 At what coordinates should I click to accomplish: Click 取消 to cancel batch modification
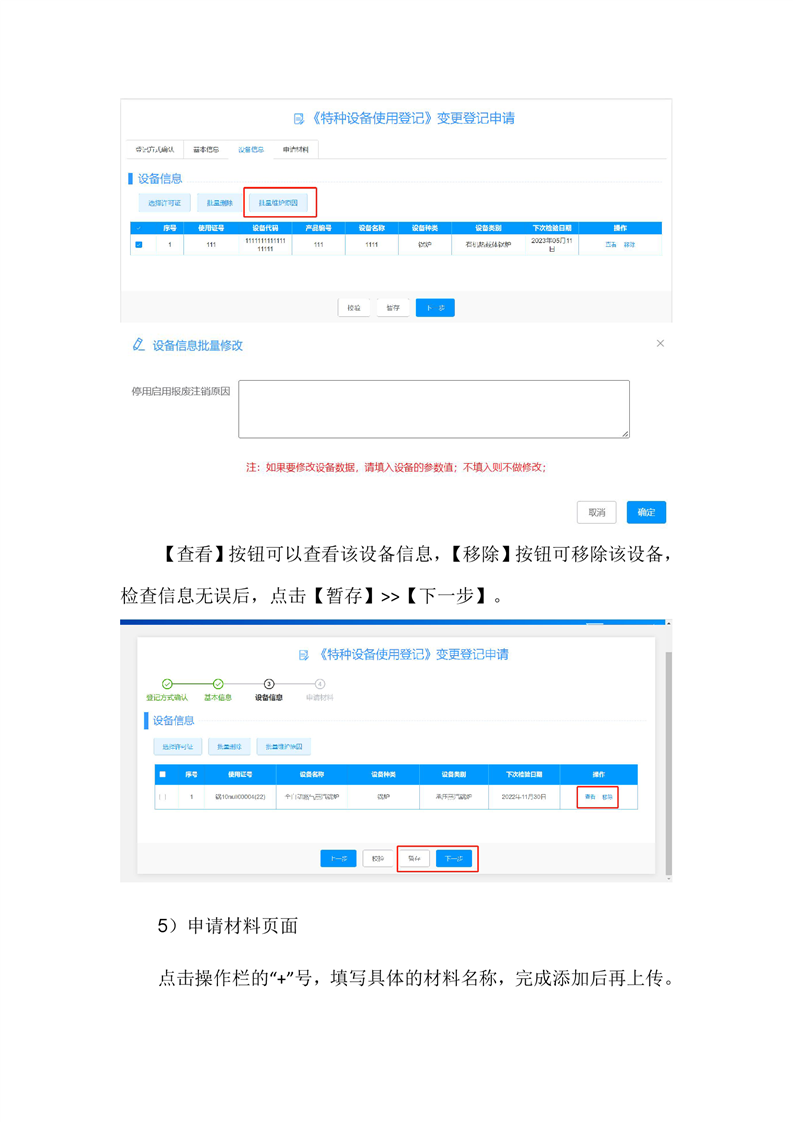(x=596, y=512)
